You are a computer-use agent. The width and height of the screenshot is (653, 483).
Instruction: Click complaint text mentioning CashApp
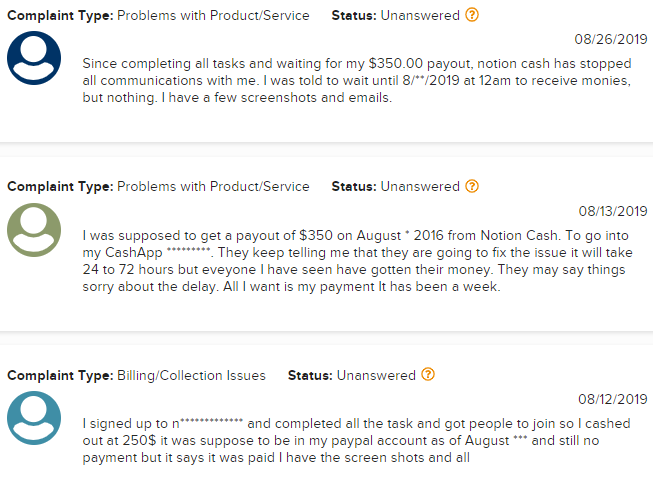(x=357, y=261)
